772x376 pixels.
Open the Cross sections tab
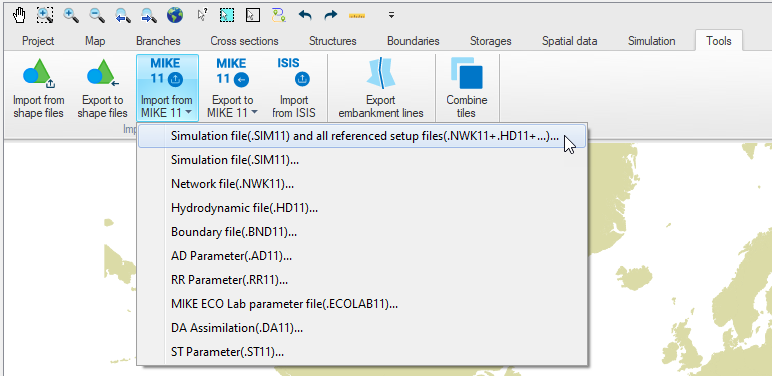coord(244,41)
